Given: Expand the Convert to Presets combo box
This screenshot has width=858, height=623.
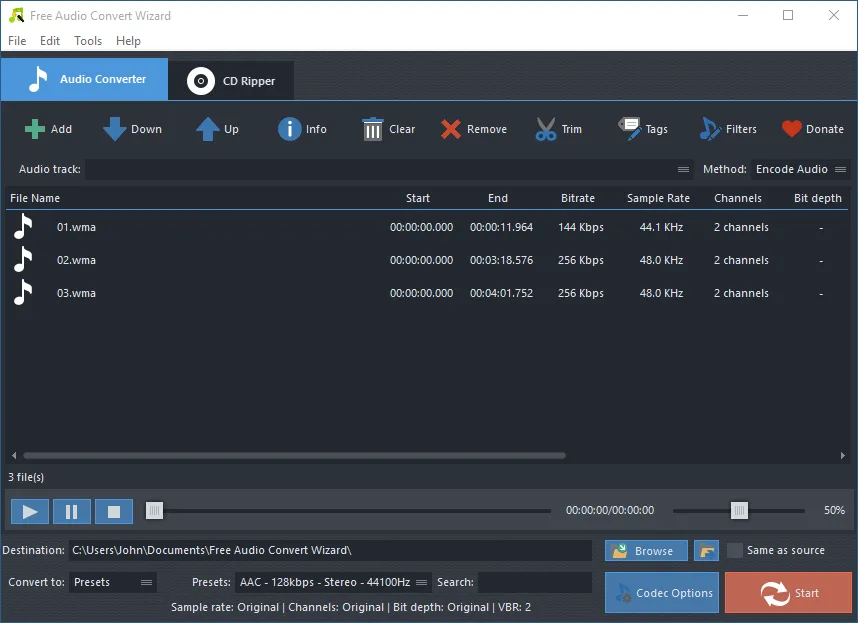Looking at the screenshot, I should (113, 581).
